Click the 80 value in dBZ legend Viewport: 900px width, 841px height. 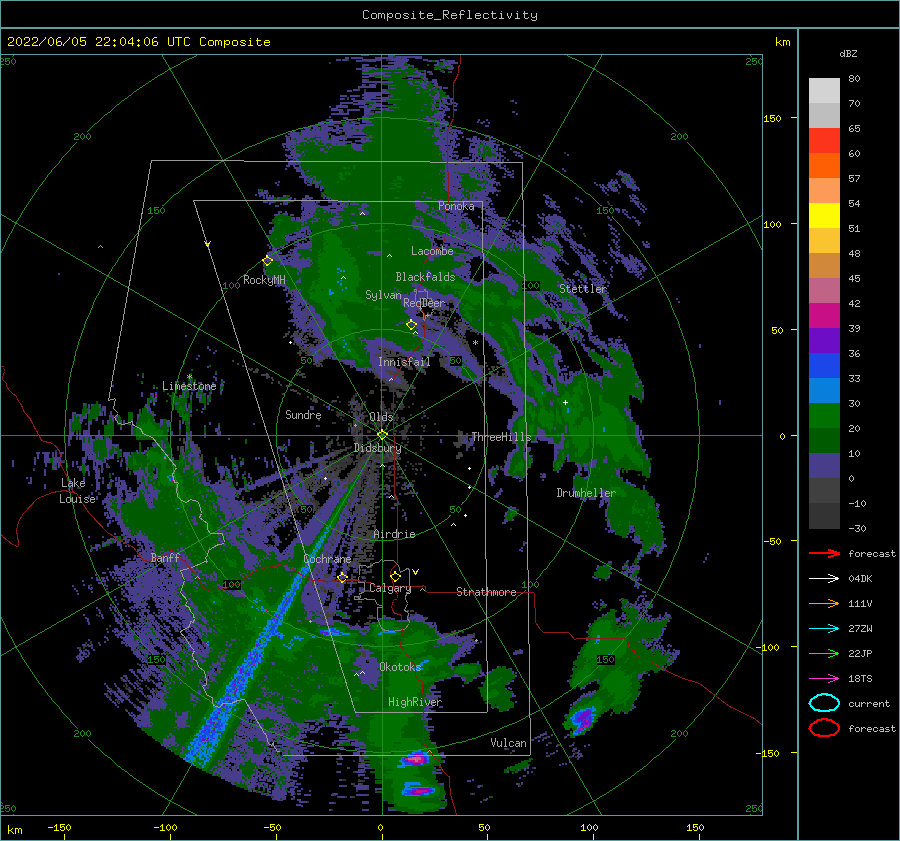click(x=855, y=79)
